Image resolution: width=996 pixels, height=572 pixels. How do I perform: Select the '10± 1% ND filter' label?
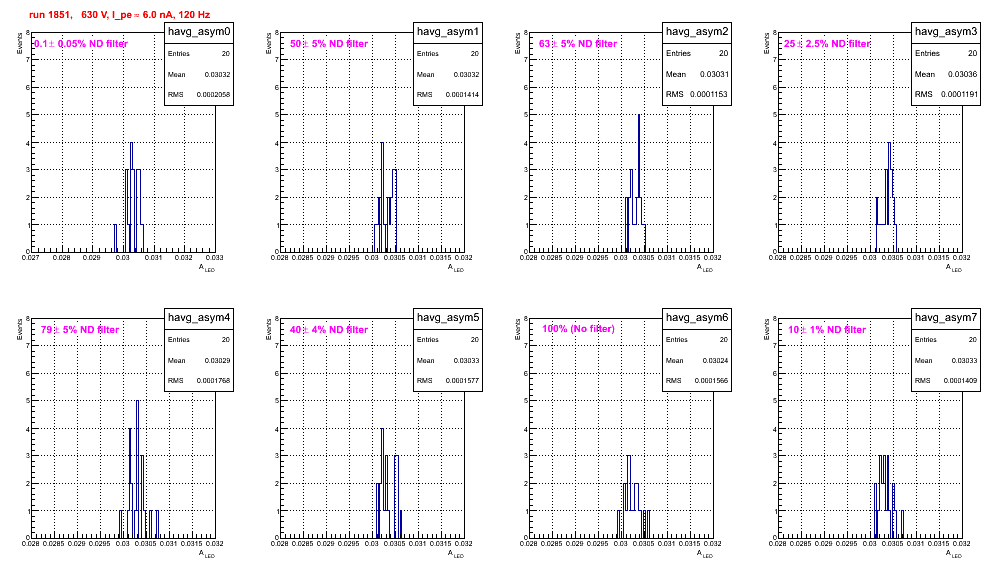(827, 330)
